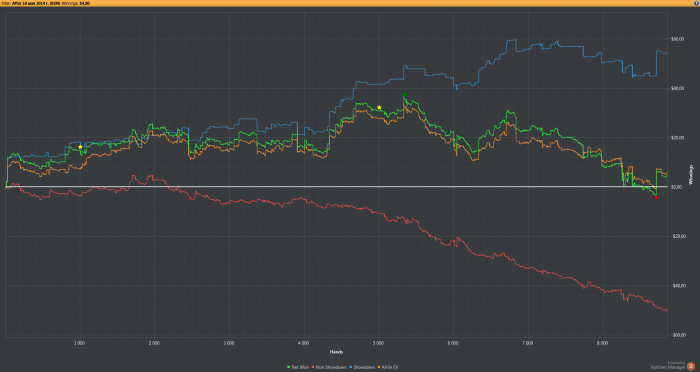Click the -$40,00 axis label
Screen dimensions: 700x372
(x=678, y=286)
